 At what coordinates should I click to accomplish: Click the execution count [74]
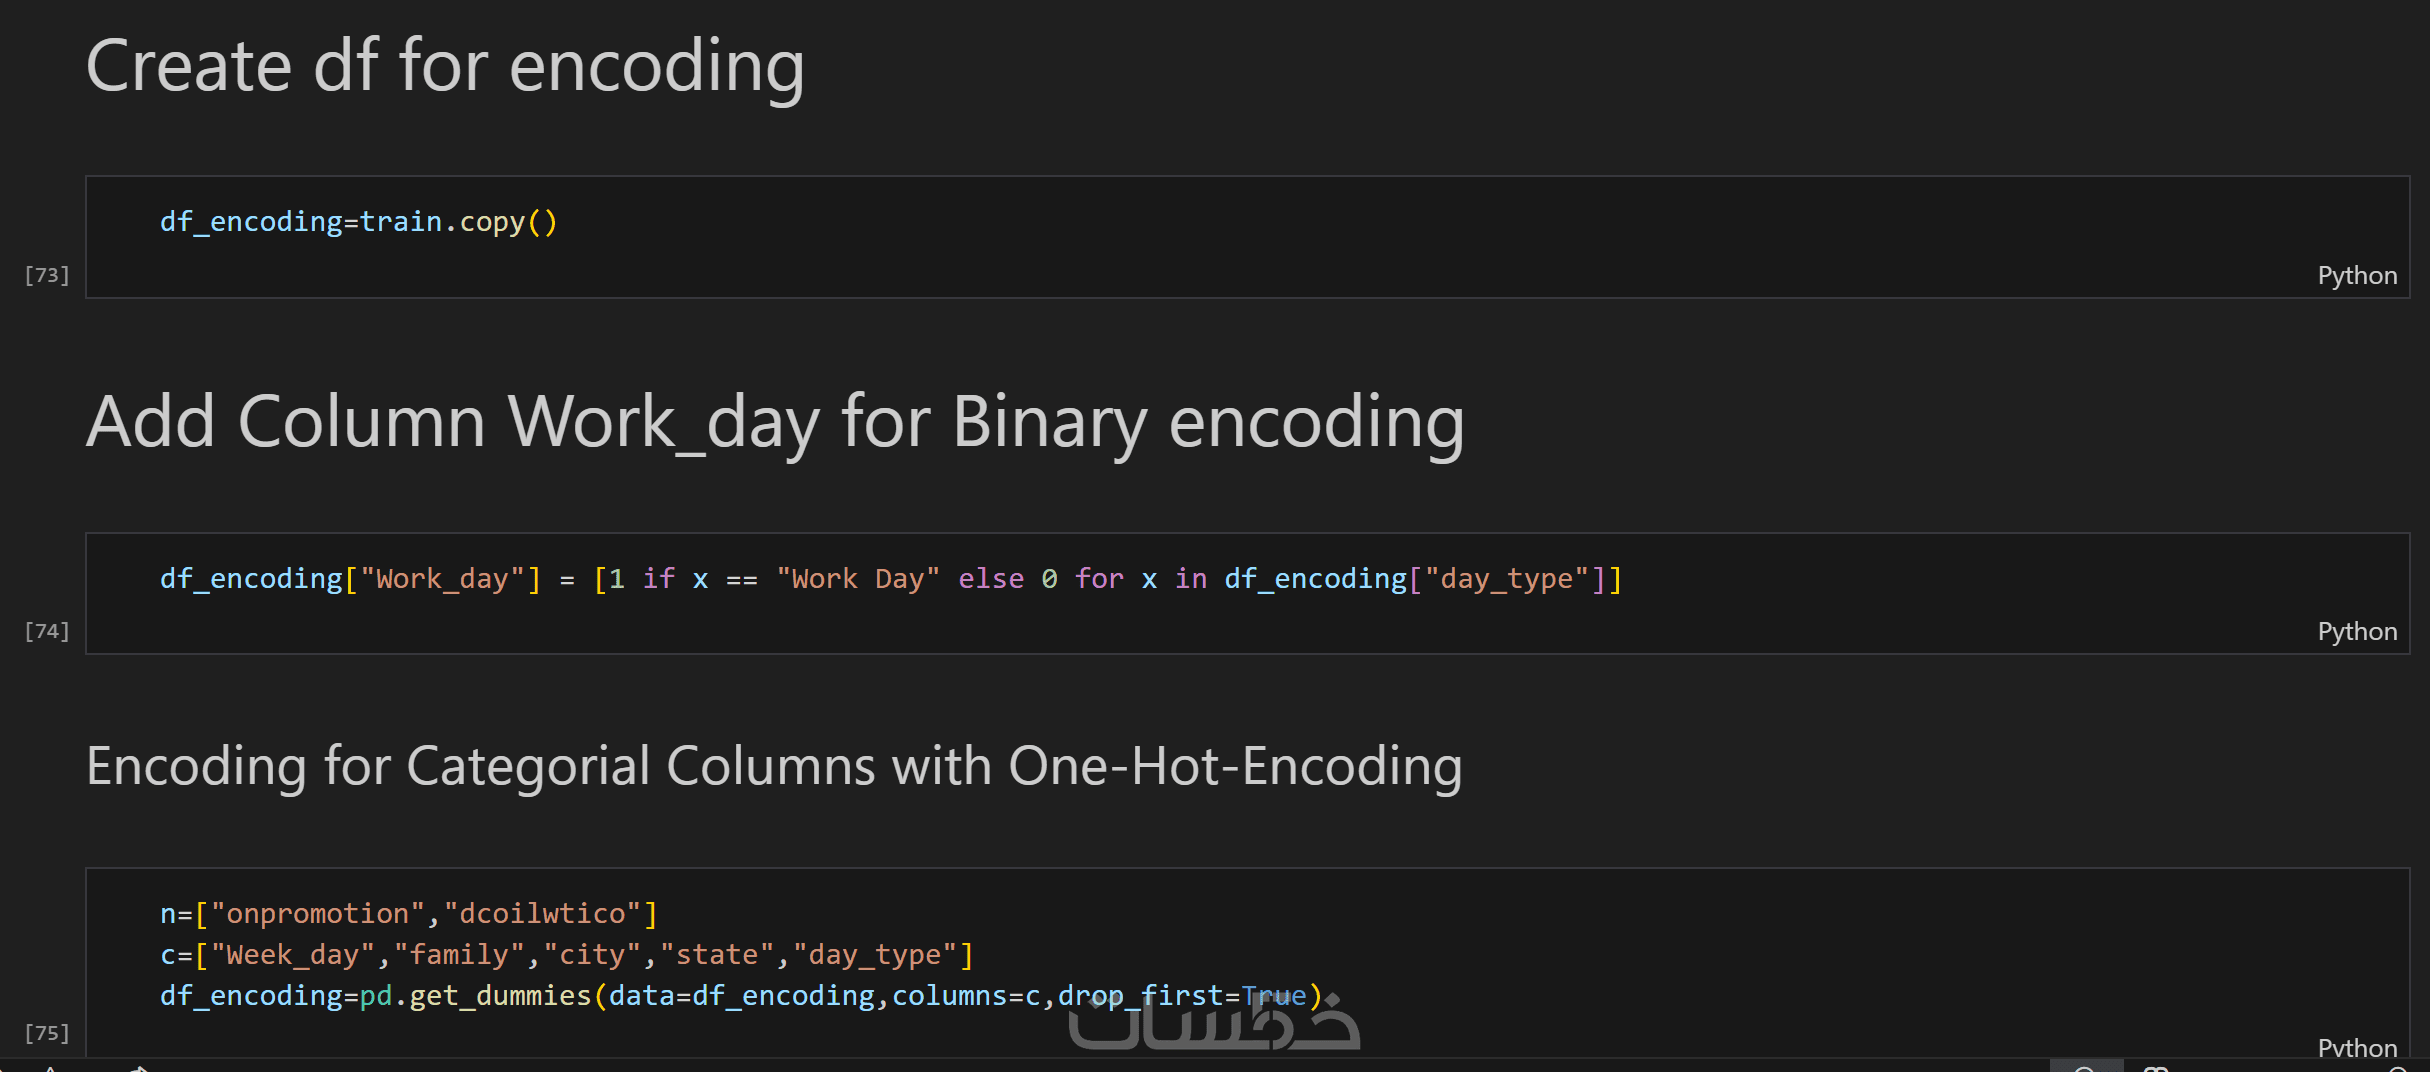tap(47, 631)
